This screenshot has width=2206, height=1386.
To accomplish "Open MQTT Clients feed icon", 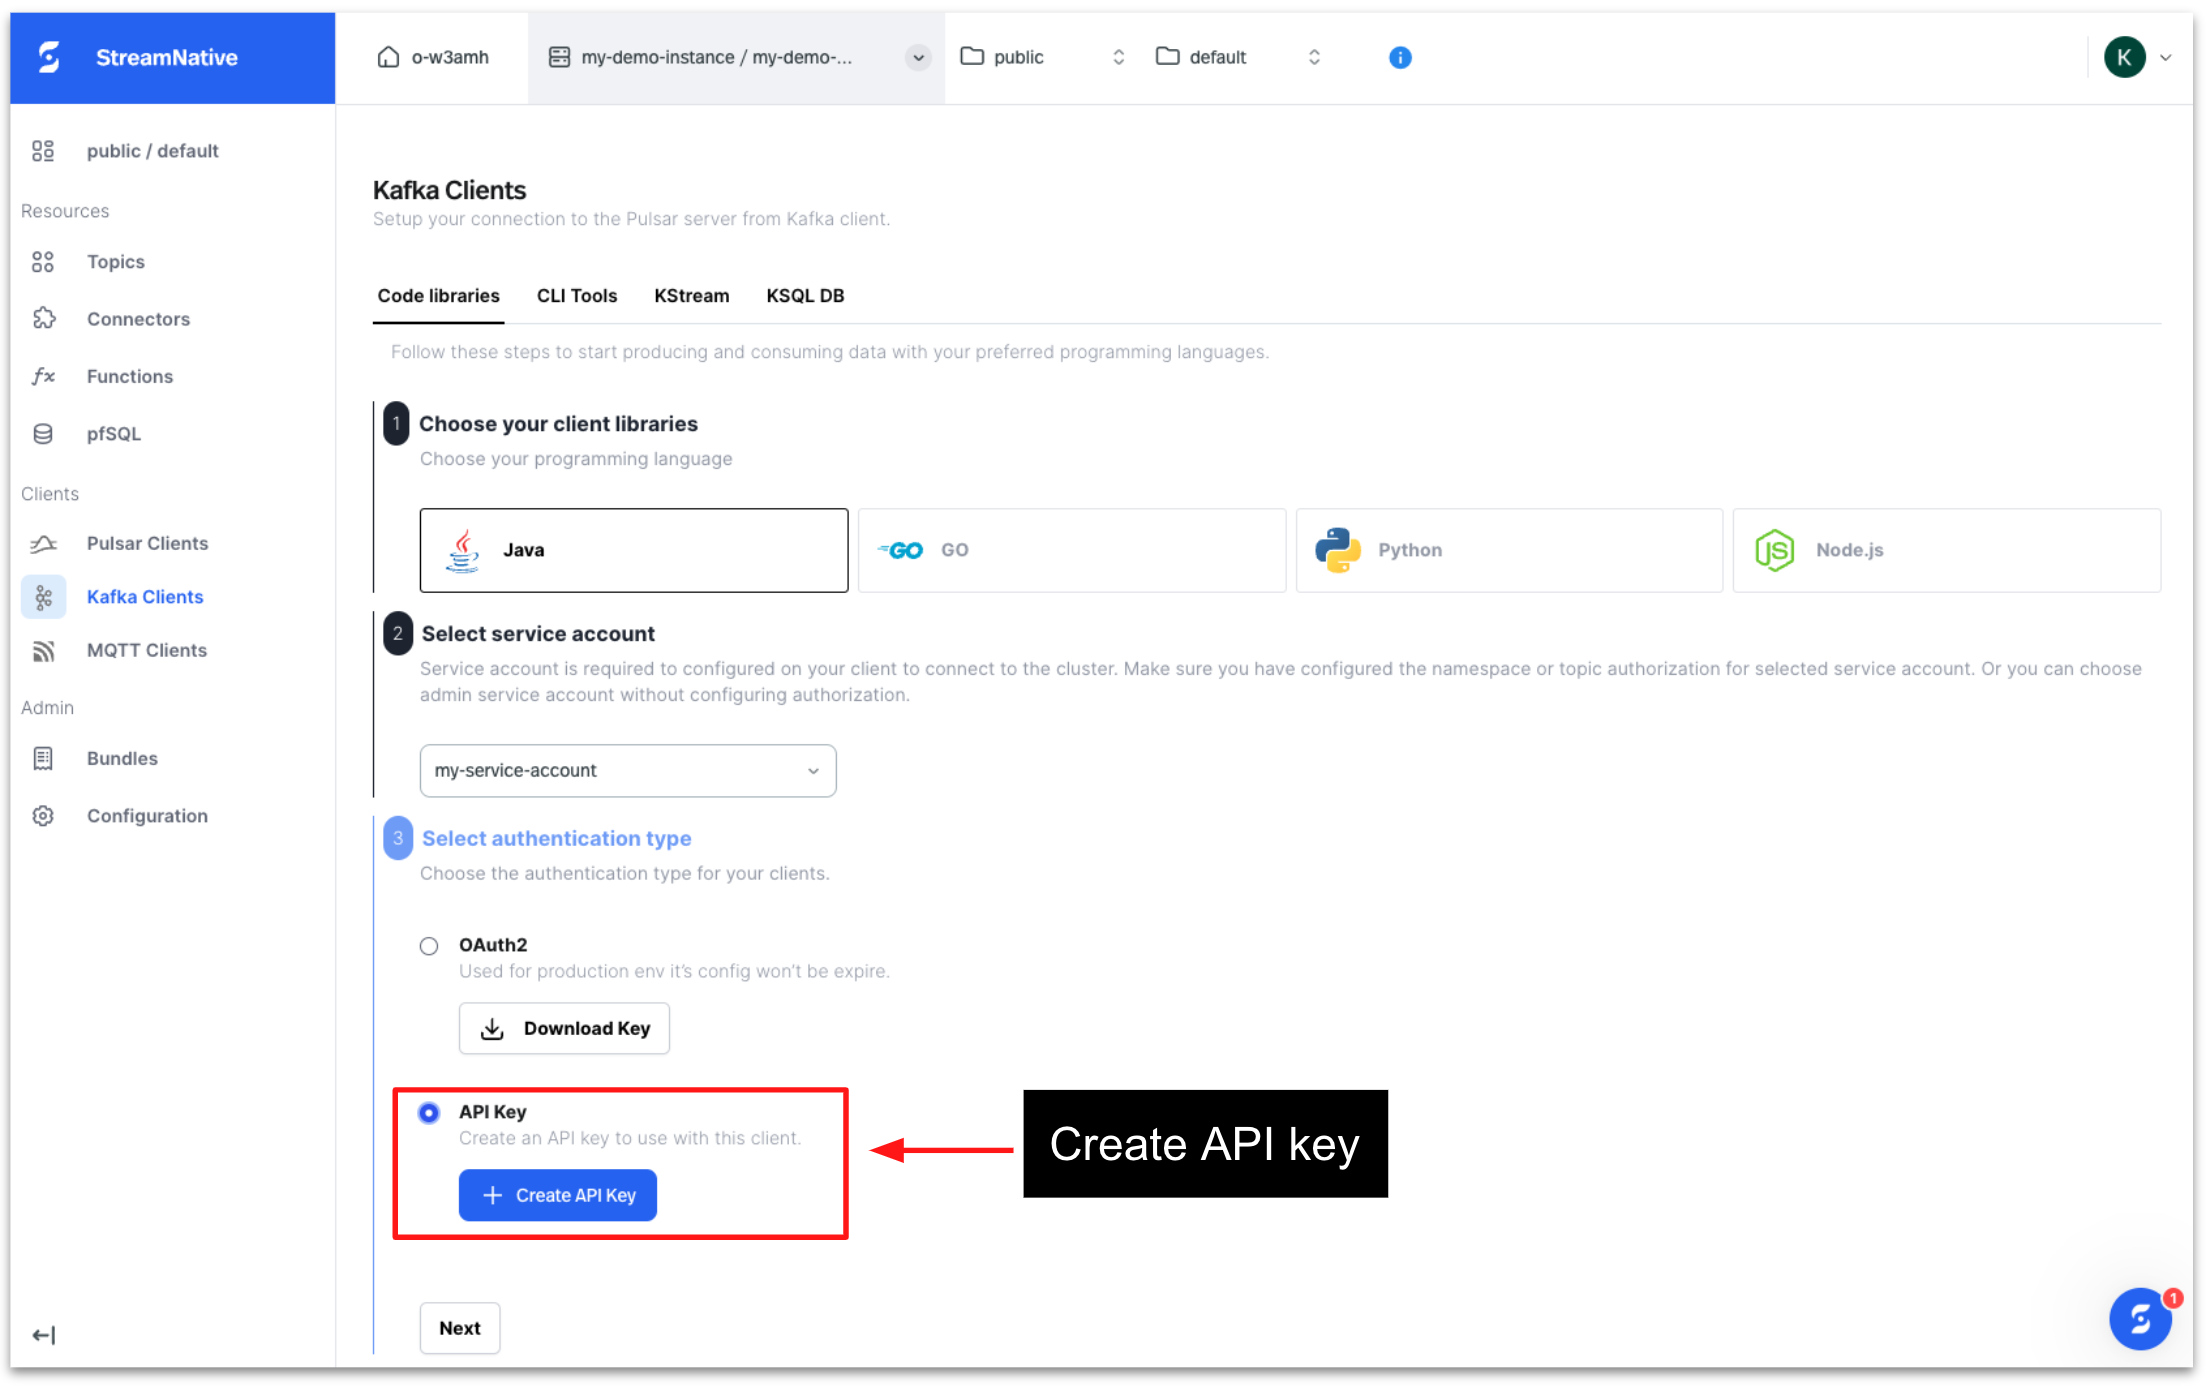I will tap(43, 650).
